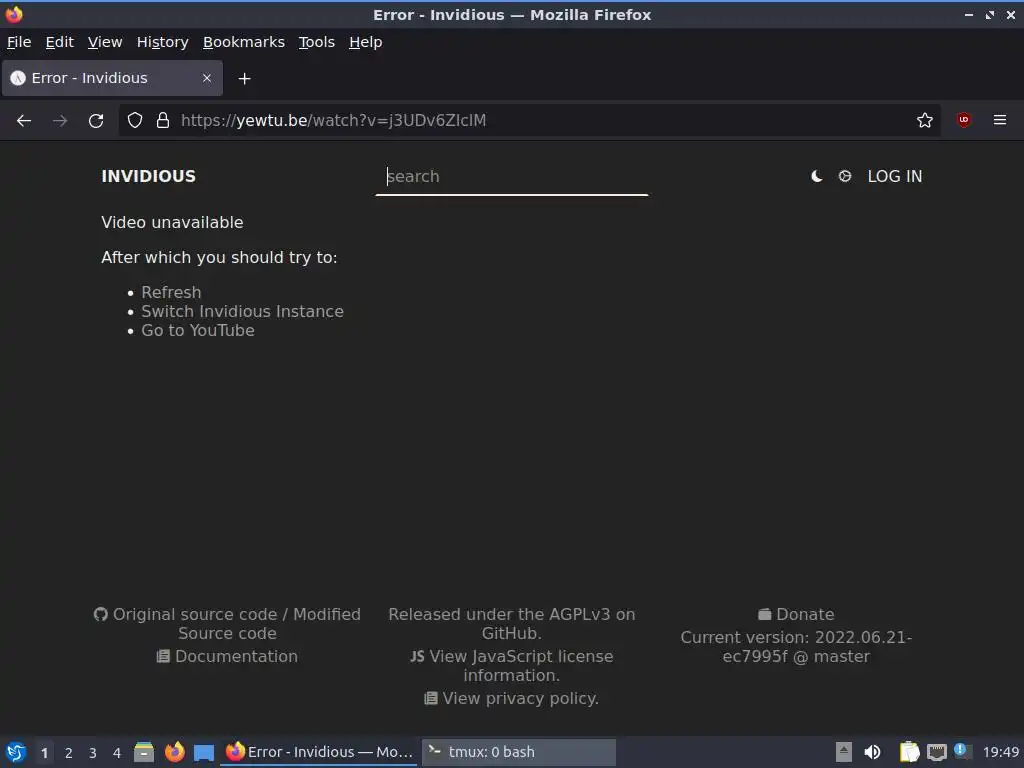Focus the Invidious search field
The width and height of the screenshot is (1024, 768).
click(x=511, y=176)
